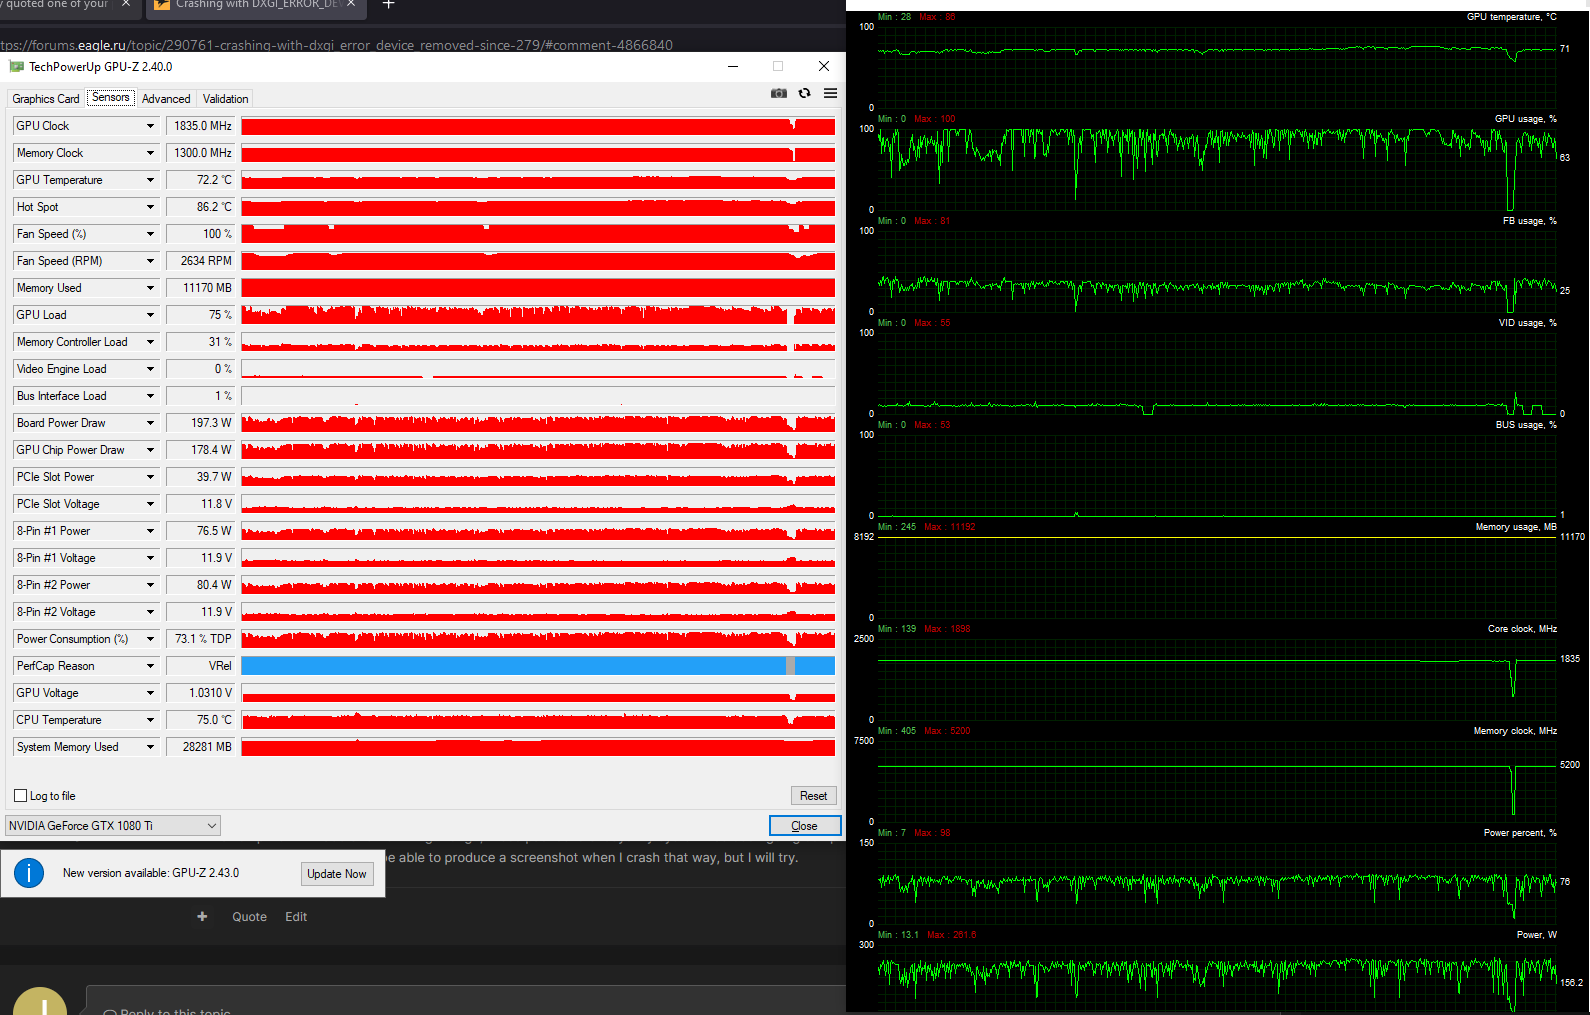This screenshot has width=1590, height=1015.
Task: Click the Reset button
Action: (x=813, y=796)
